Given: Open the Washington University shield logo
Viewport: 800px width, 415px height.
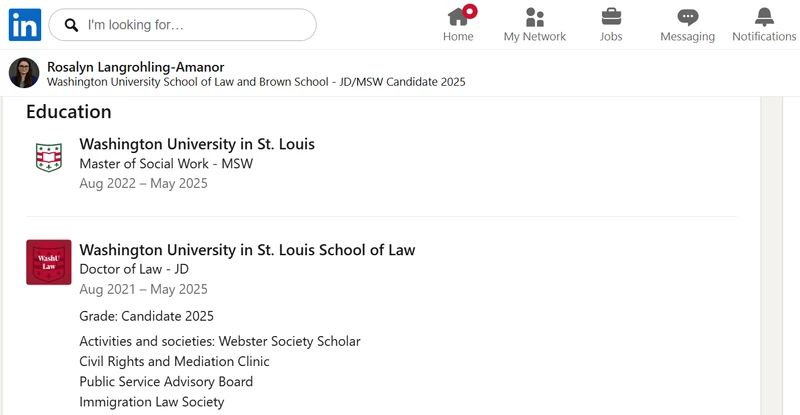Looking at the screenshot, I should 49,157.
